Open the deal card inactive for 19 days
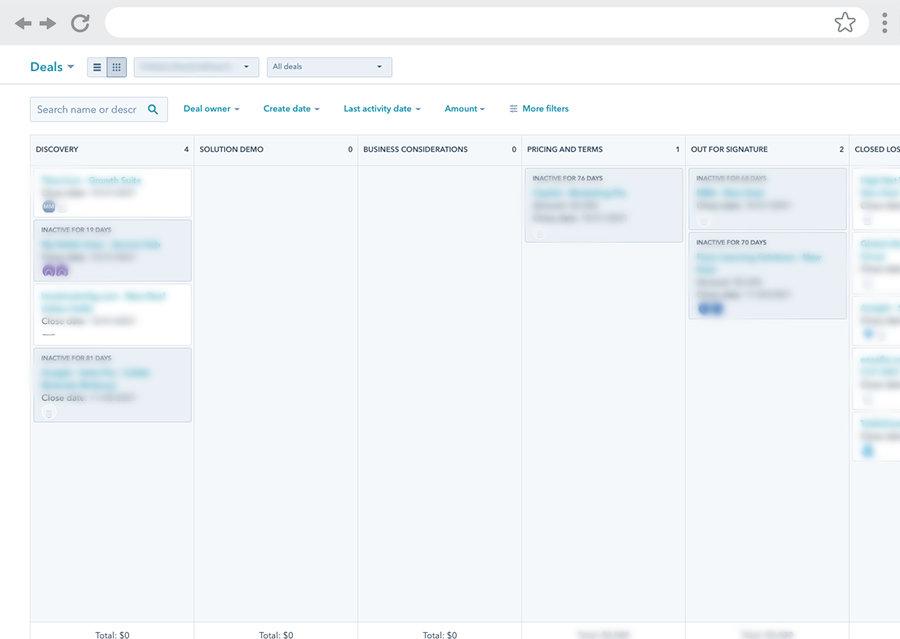This screenshot has width=900, height=639. tap(112, 250)
